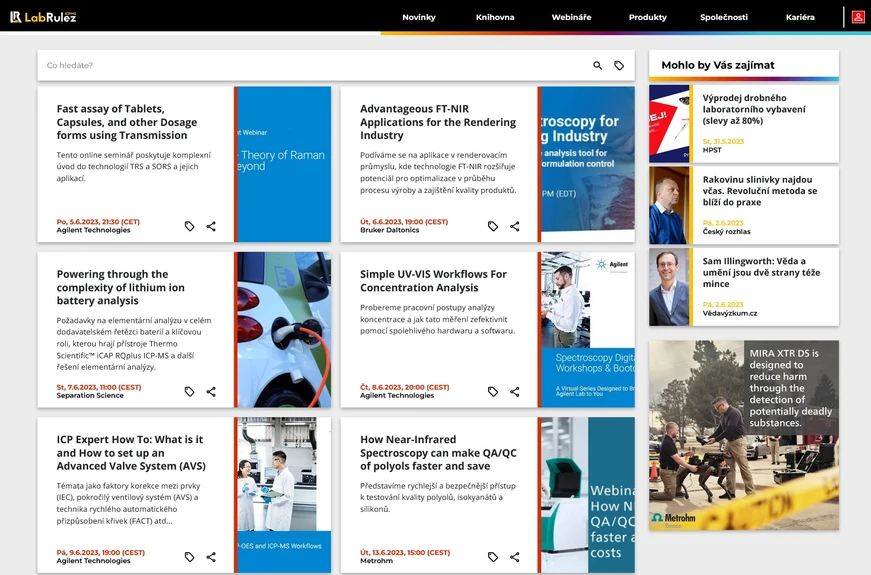Click the tag filter icon in search bar
This screenshot has width=871, height=575.
(619, 66)
